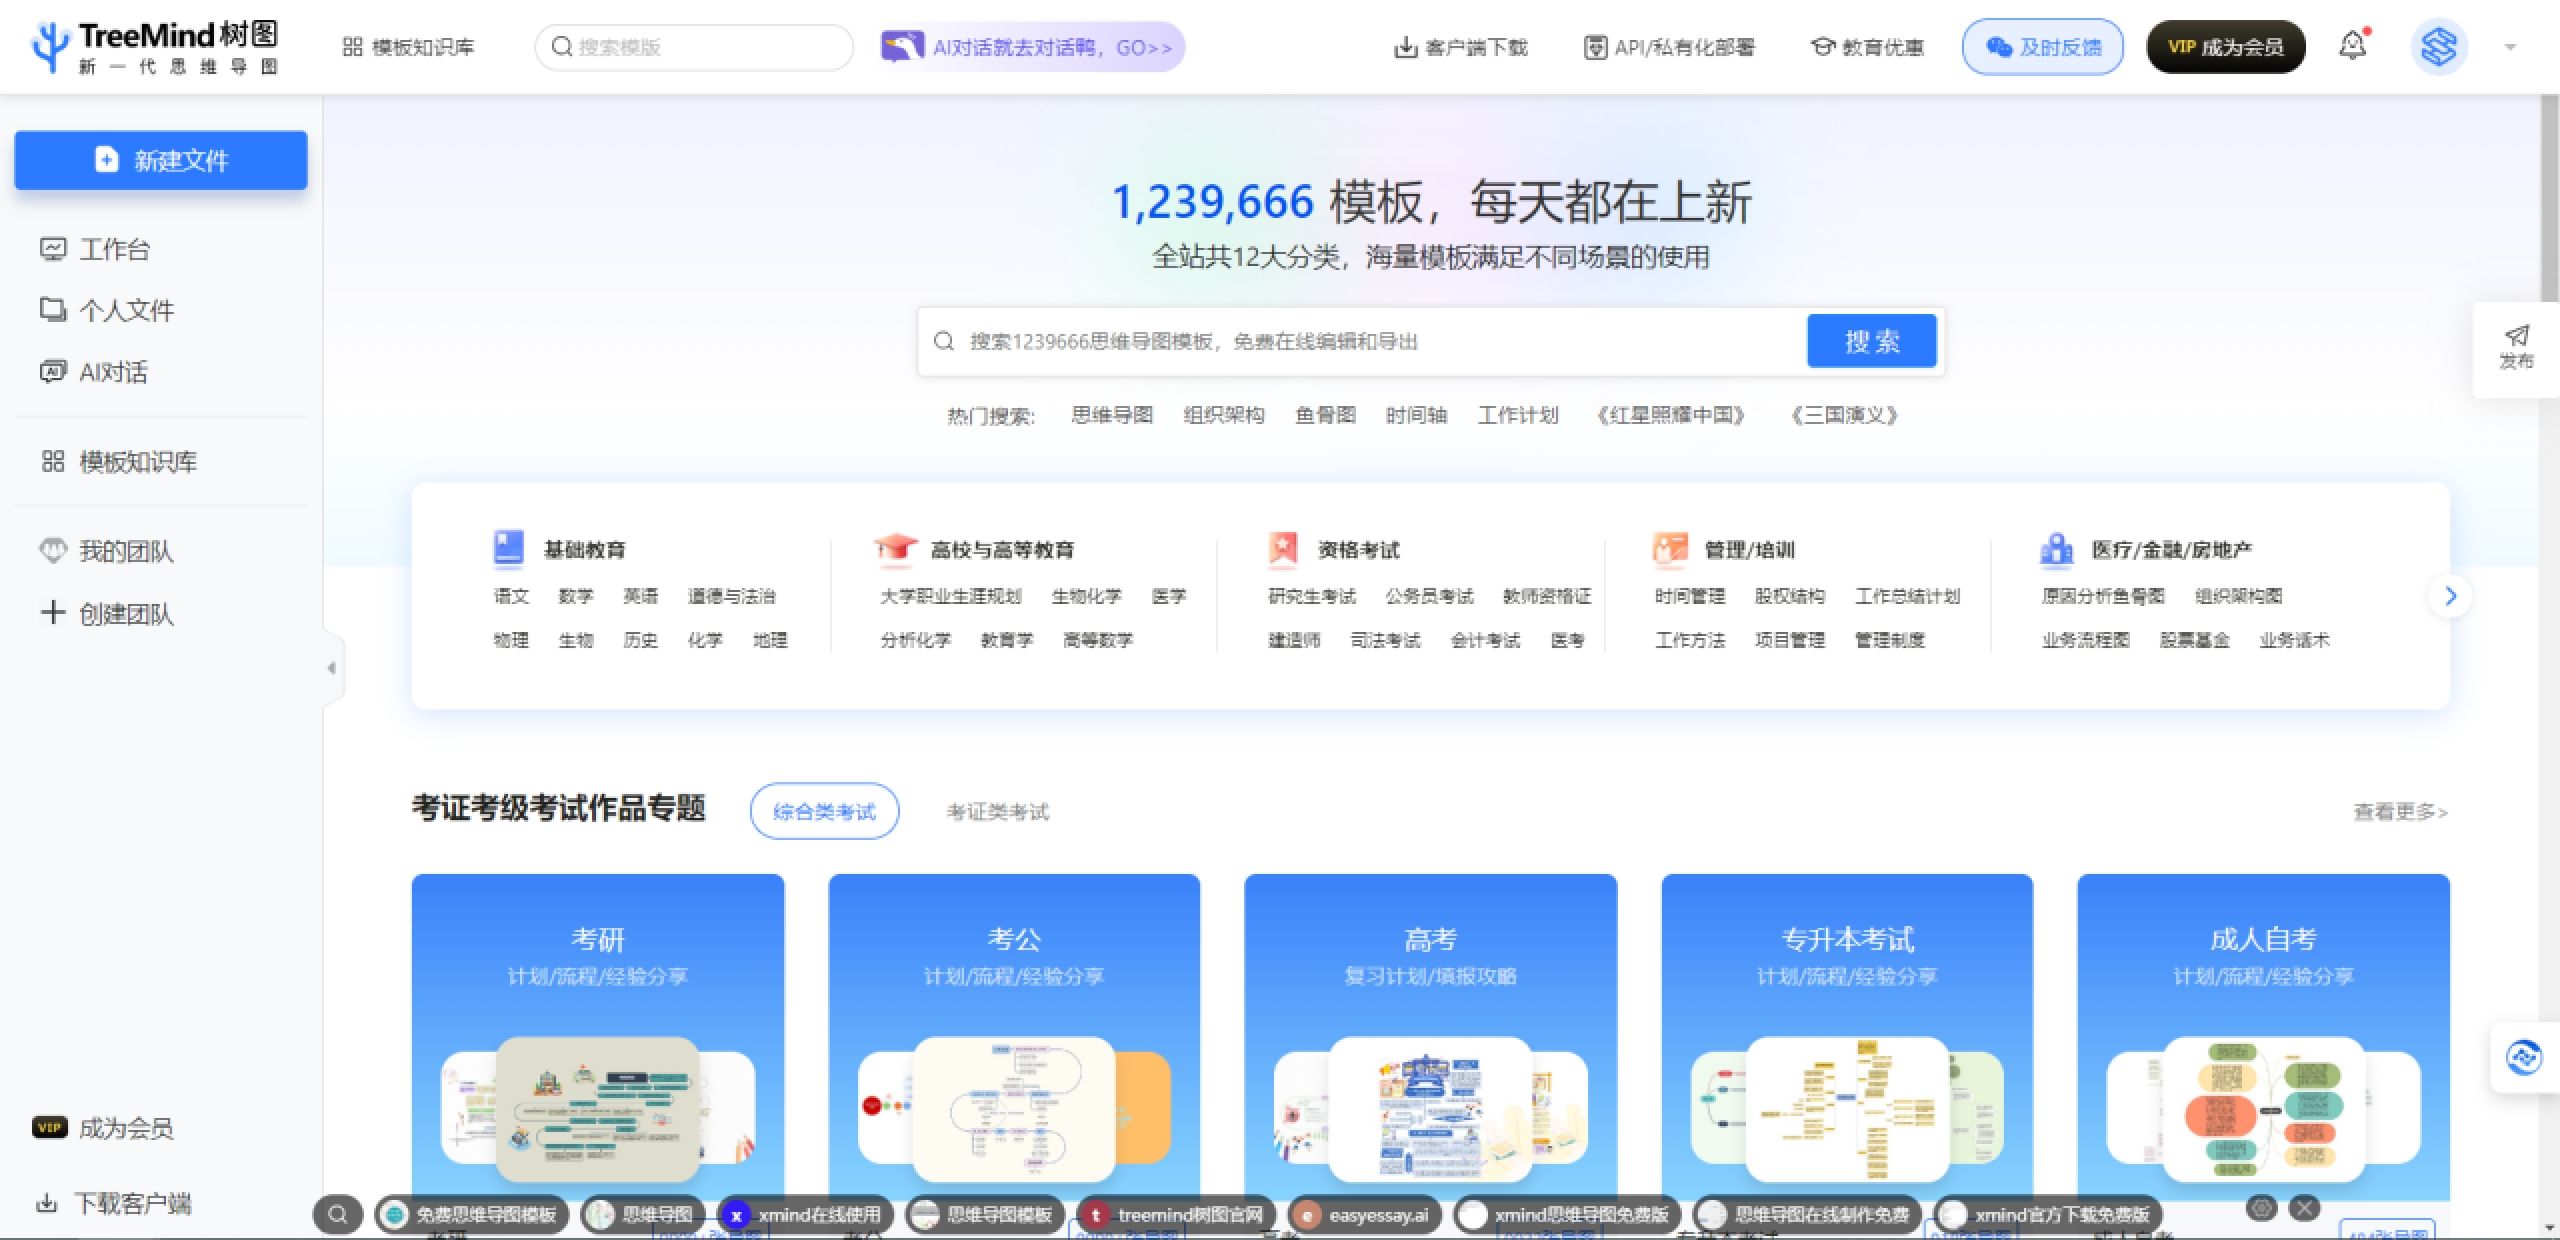Click the page vertical scrollbar
The width and height of the screenshot is (2560, 1240).
click(x=2549, y=200)
